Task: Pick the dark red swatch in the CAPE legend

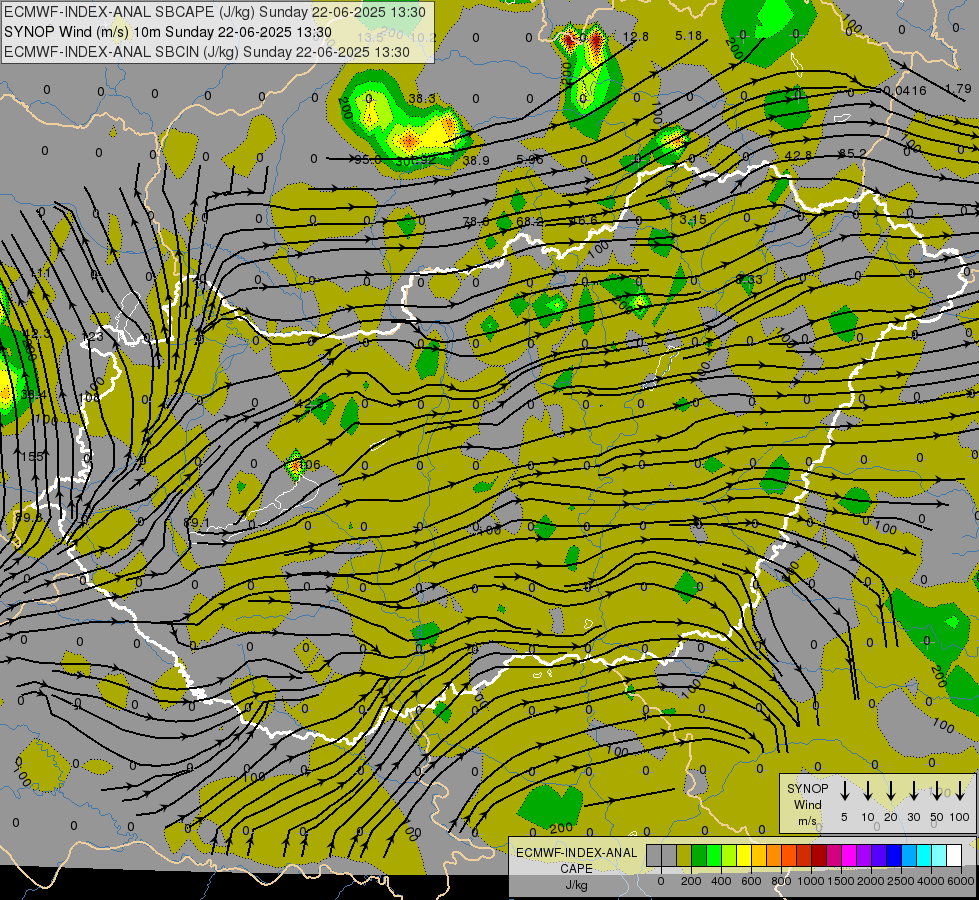Action: tap(819, 855)
